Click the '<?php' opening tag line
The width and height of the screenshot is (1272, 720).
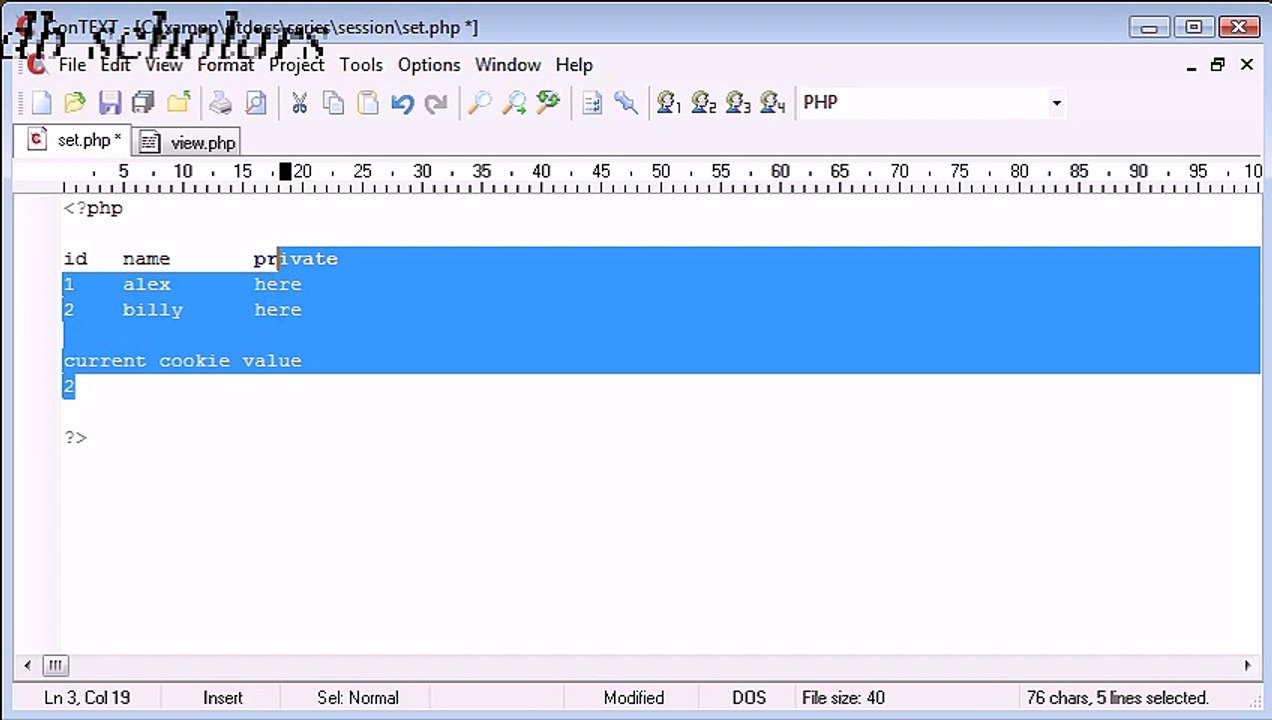tap(93, 208)
